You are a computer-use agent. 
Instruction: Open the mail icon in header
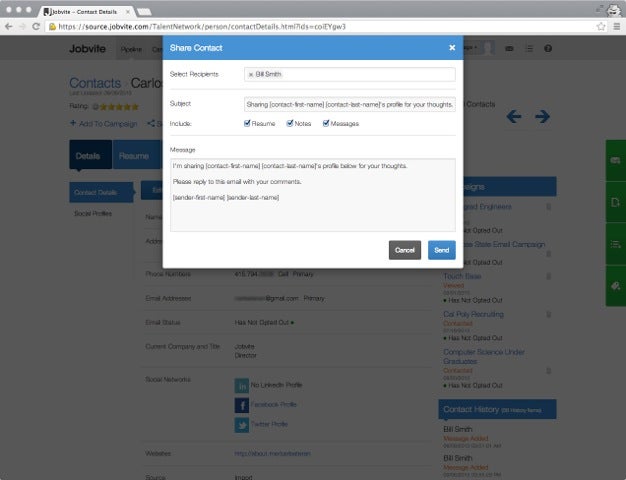(509, 48)
